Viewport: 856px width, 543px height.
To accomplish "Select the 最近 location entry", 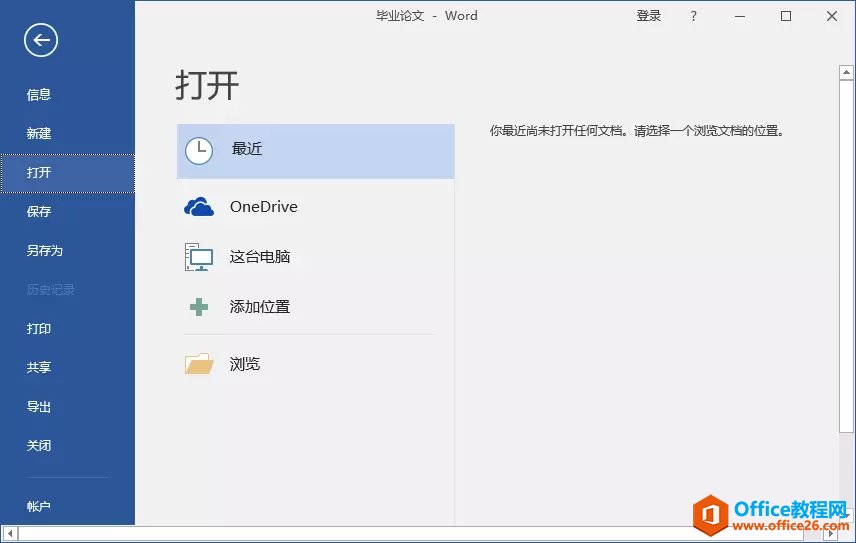I will point(316,151).
